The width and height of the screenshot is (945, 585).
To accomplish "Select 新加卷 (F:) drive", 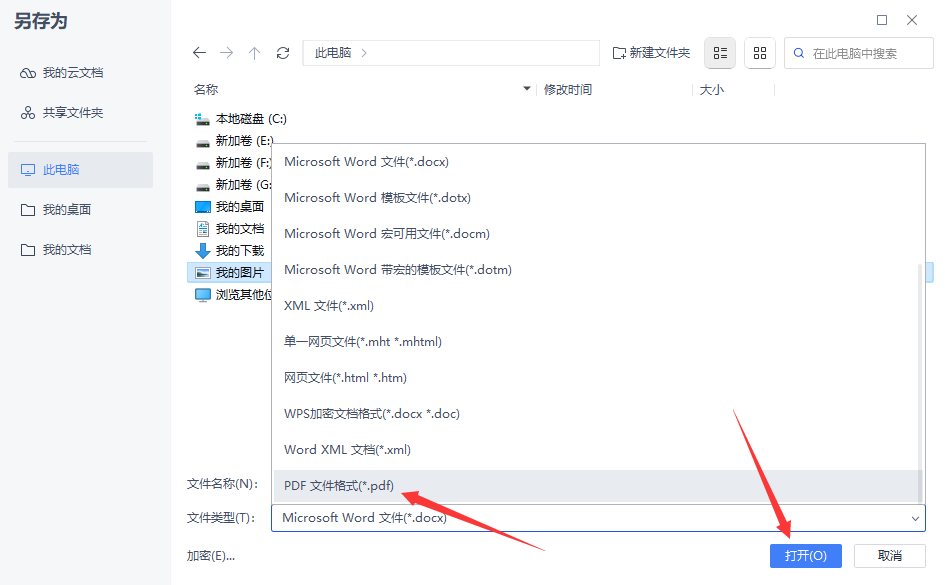I will tap(243, 163).
